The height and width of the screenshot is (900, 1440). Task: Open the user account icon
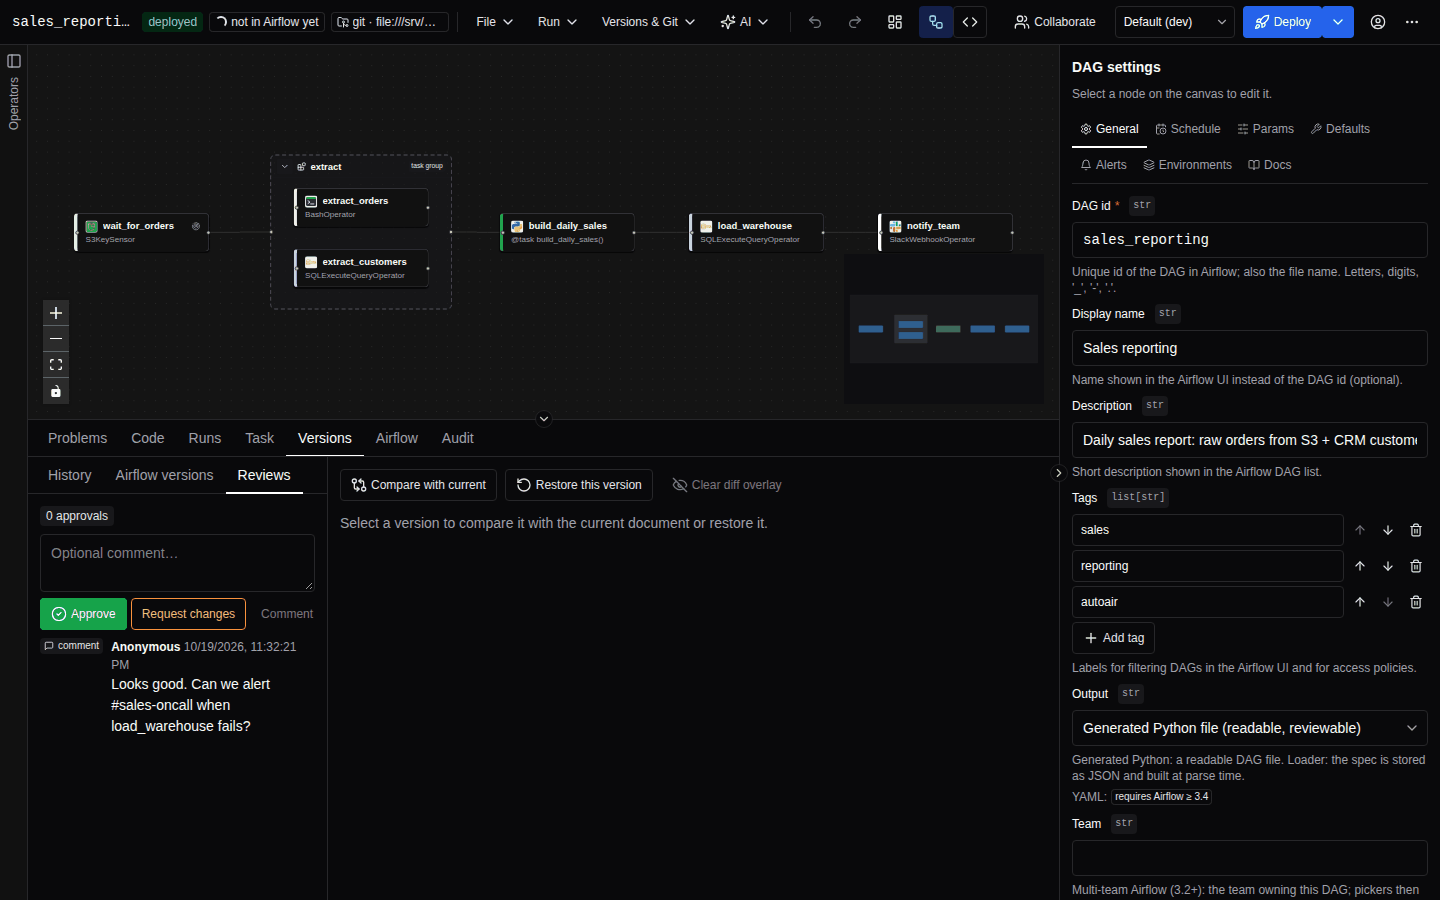pyautogui.click(x=1378, y=22)
